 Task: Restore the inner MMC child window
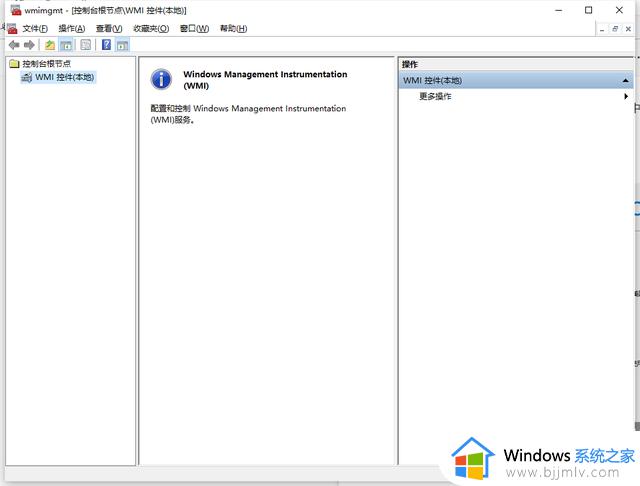click(615, 29)
